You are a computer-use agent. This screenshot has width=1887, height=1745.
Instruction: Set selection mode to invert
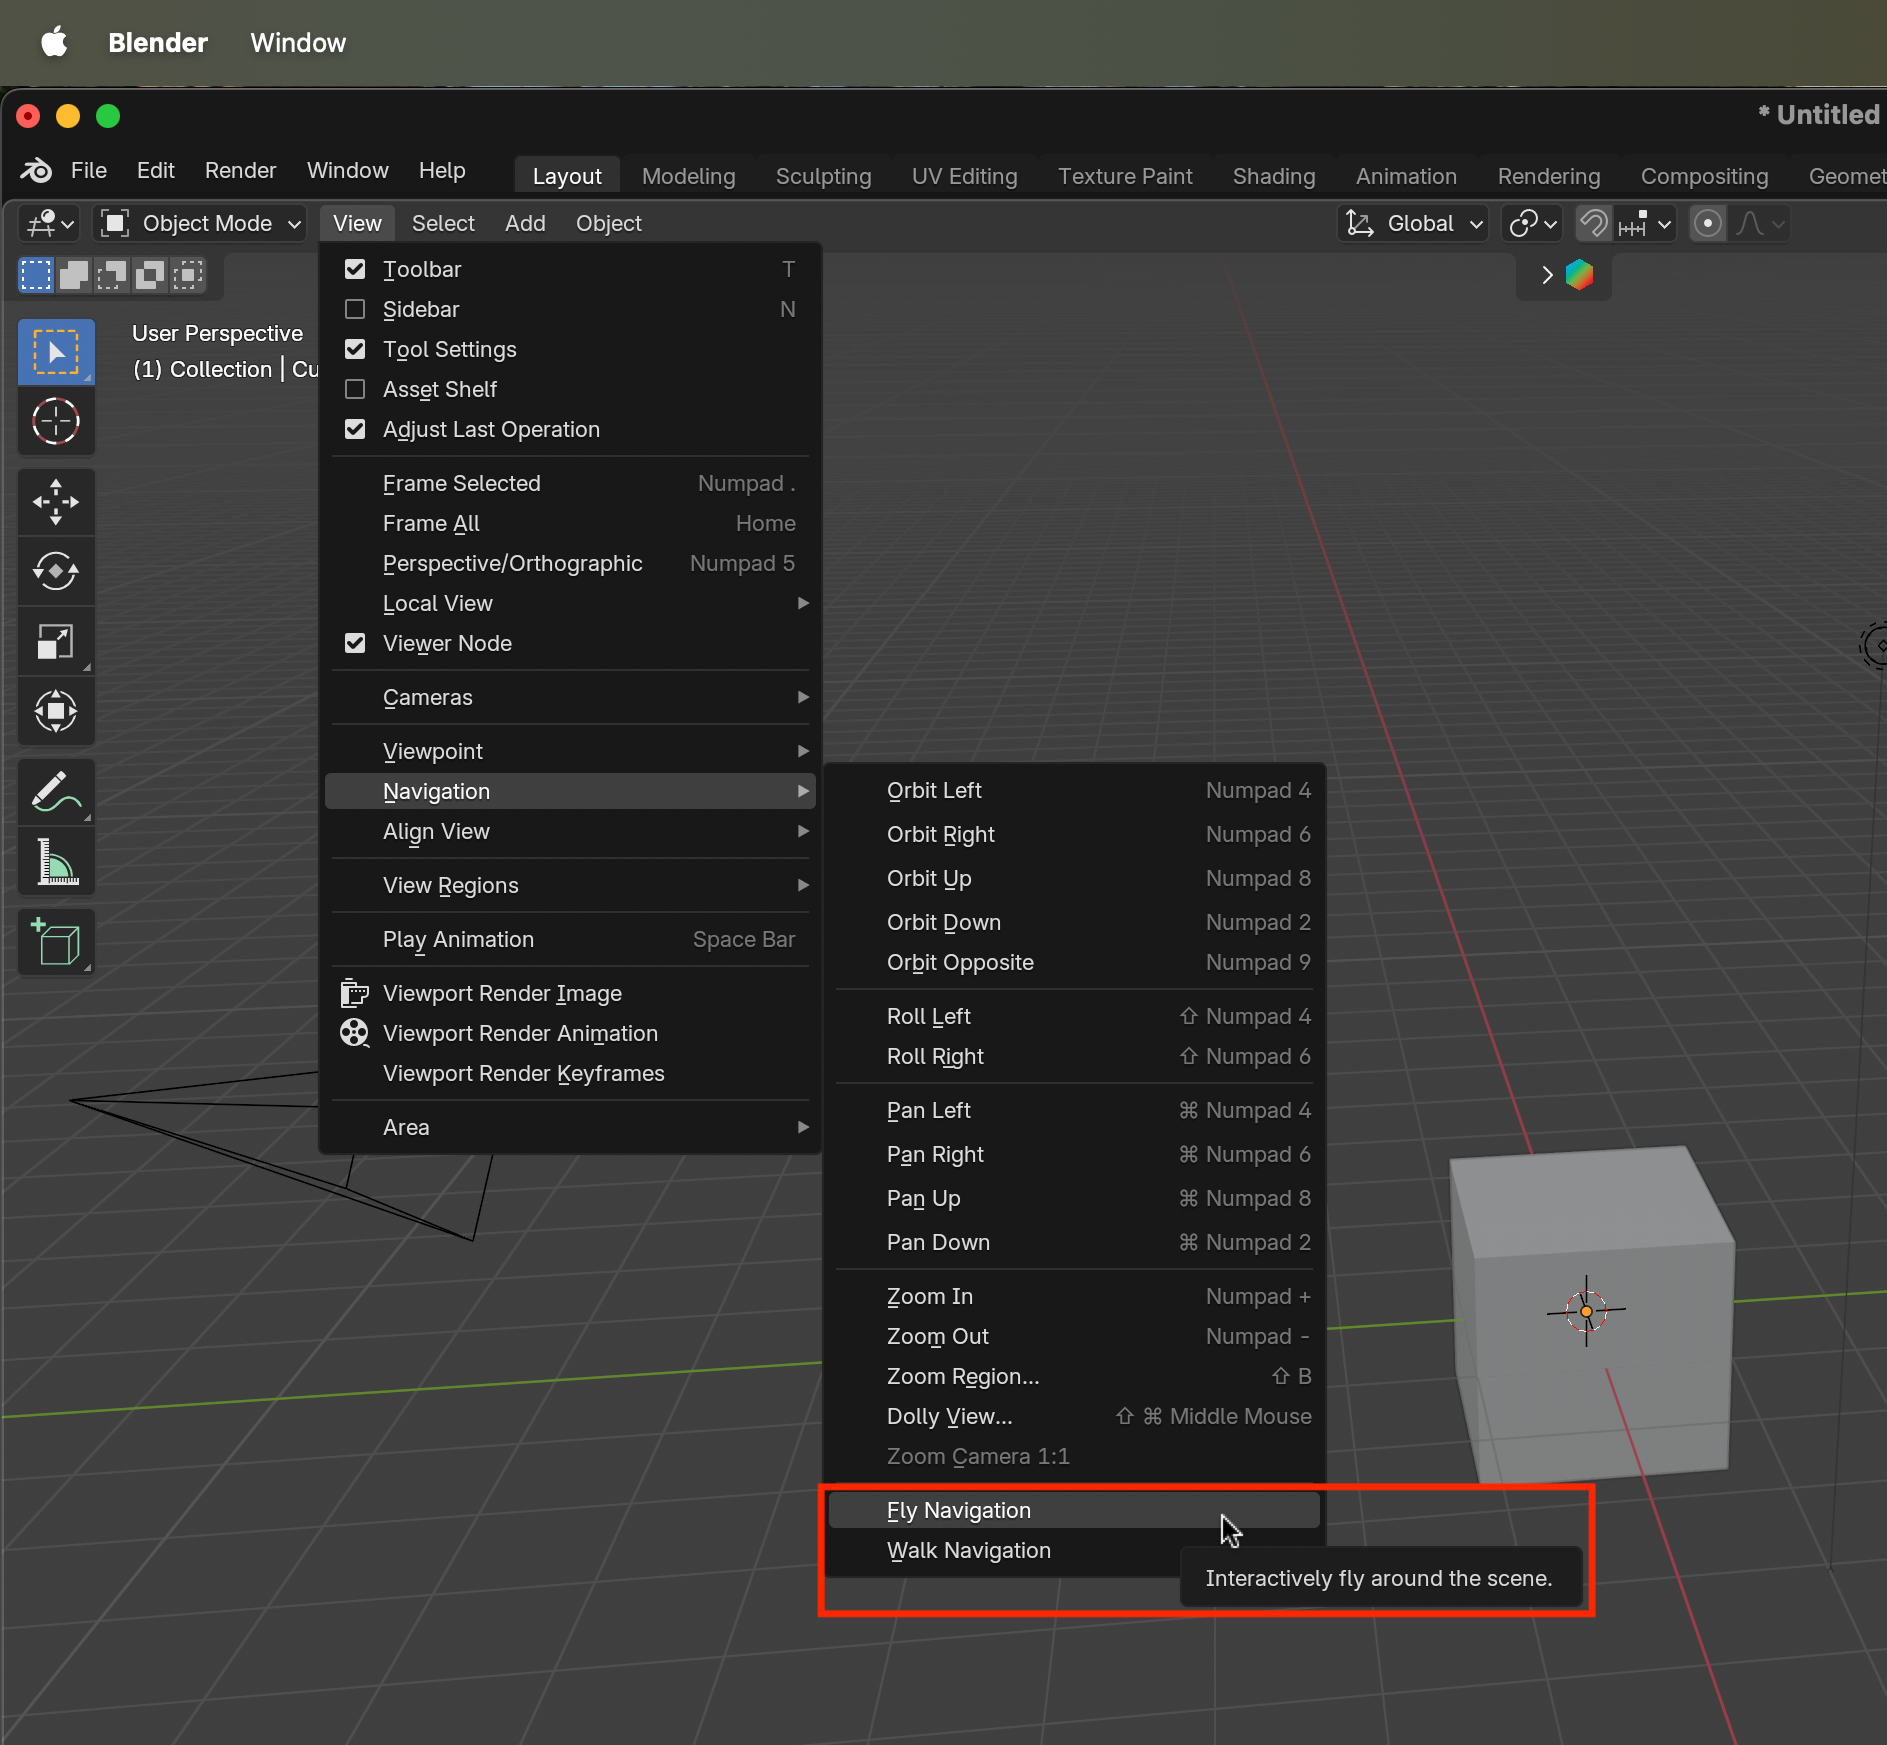tap(150, 275)
